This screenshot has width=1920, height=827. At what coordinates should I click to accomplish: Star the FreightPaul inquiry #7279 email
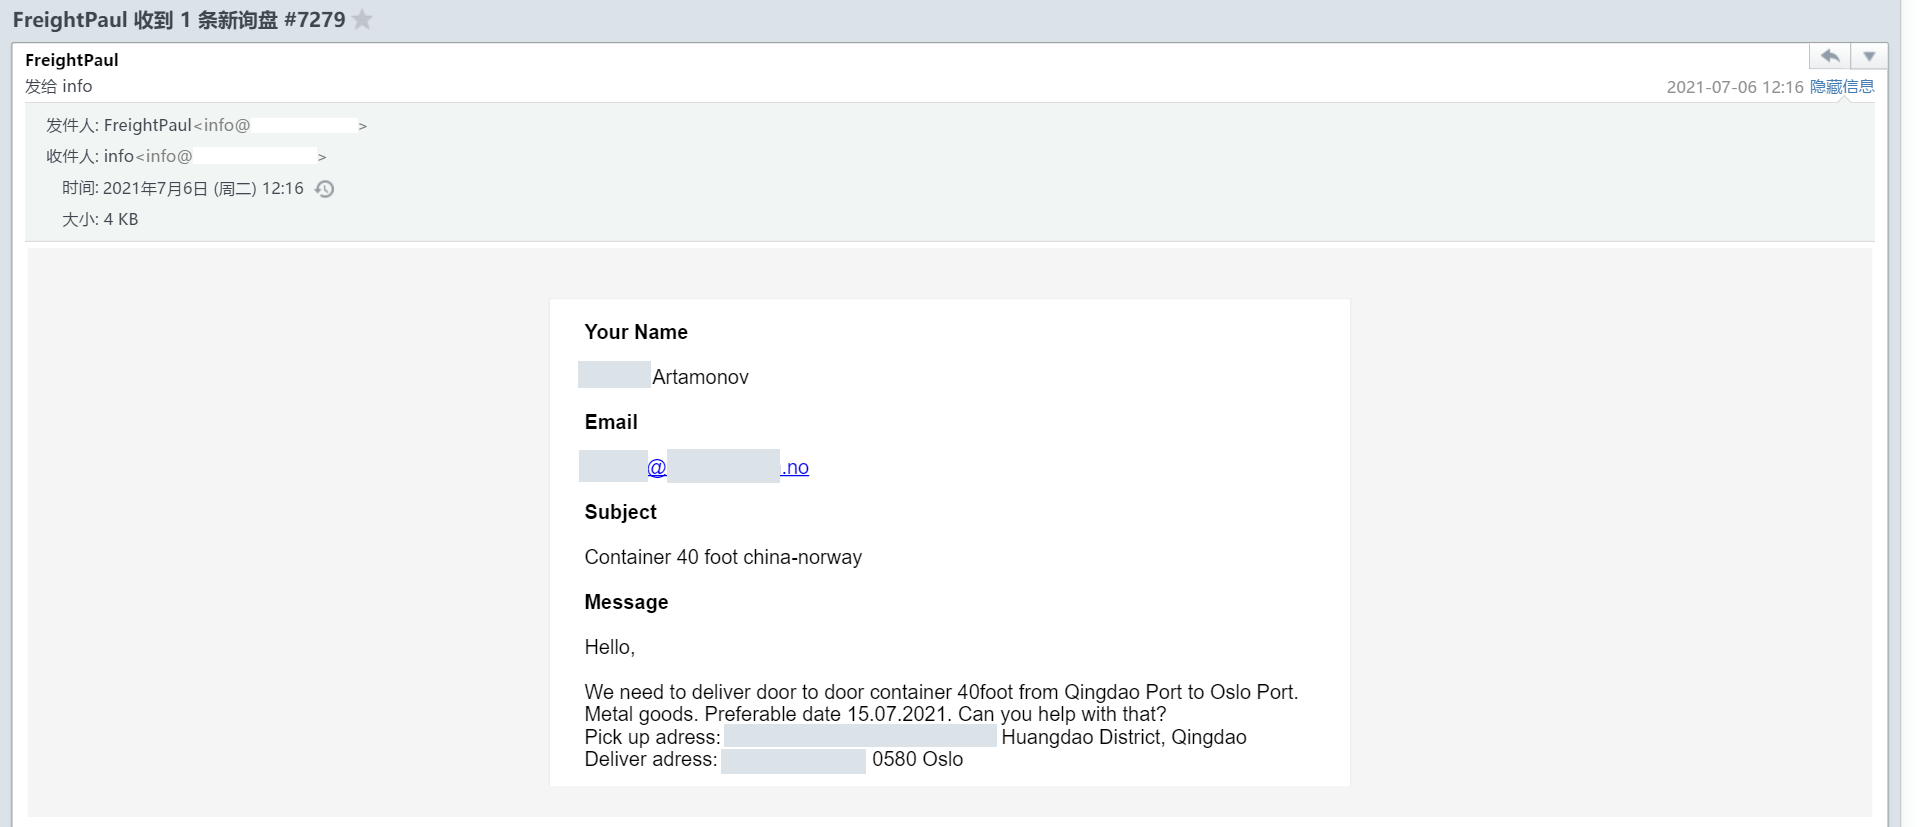(x=363, y=20)
